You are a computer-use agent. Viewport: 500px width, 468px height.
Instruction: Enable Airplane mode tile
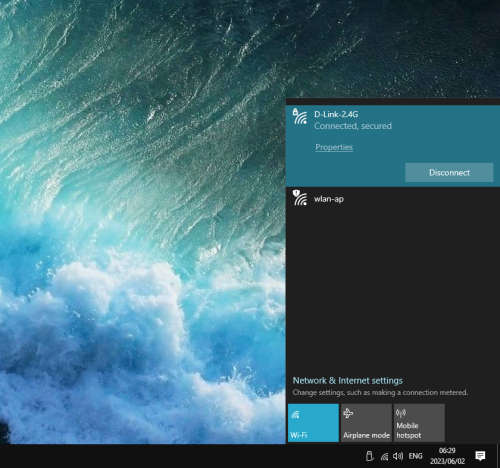[x=366, y=423]
